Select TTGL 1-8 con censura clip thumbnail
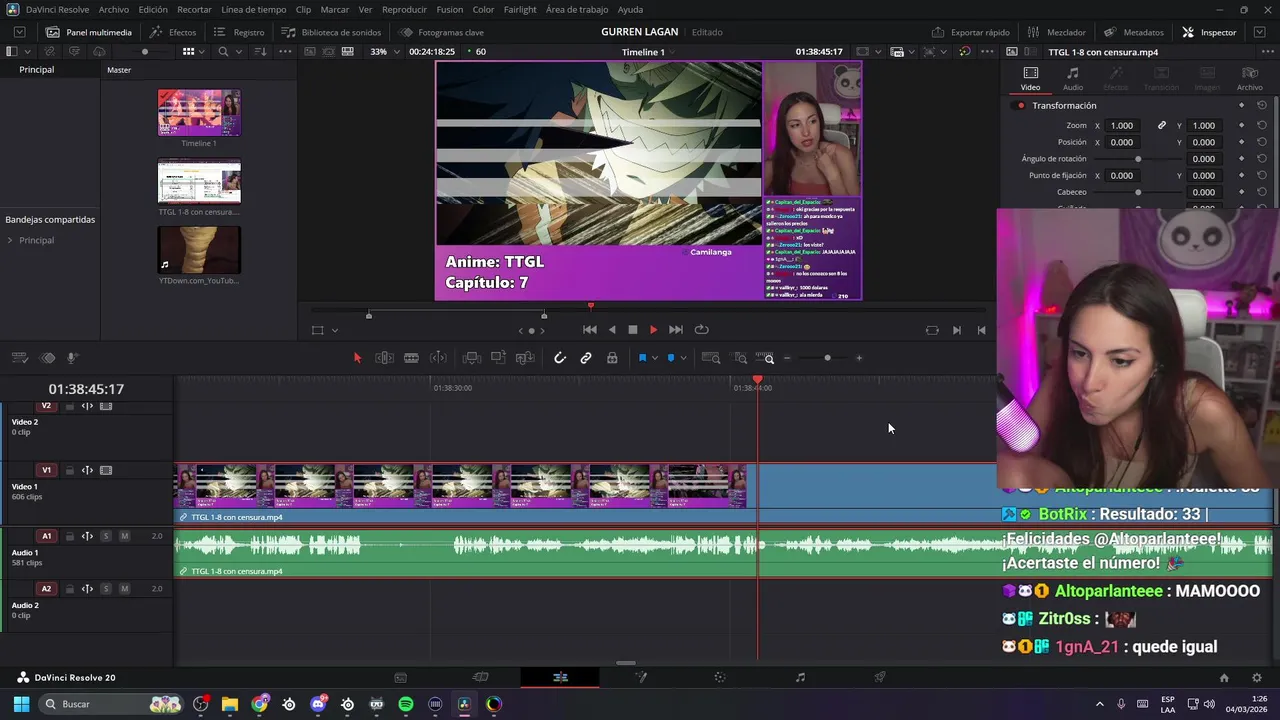 click(199, 181)
